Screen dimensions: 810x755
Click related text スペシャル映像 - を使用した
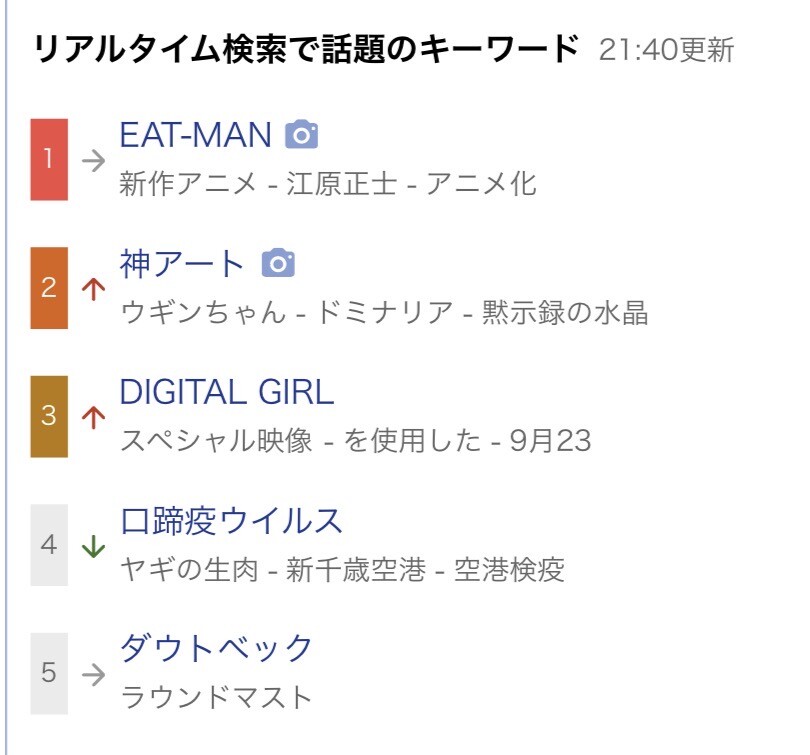(x=301, y=441)
